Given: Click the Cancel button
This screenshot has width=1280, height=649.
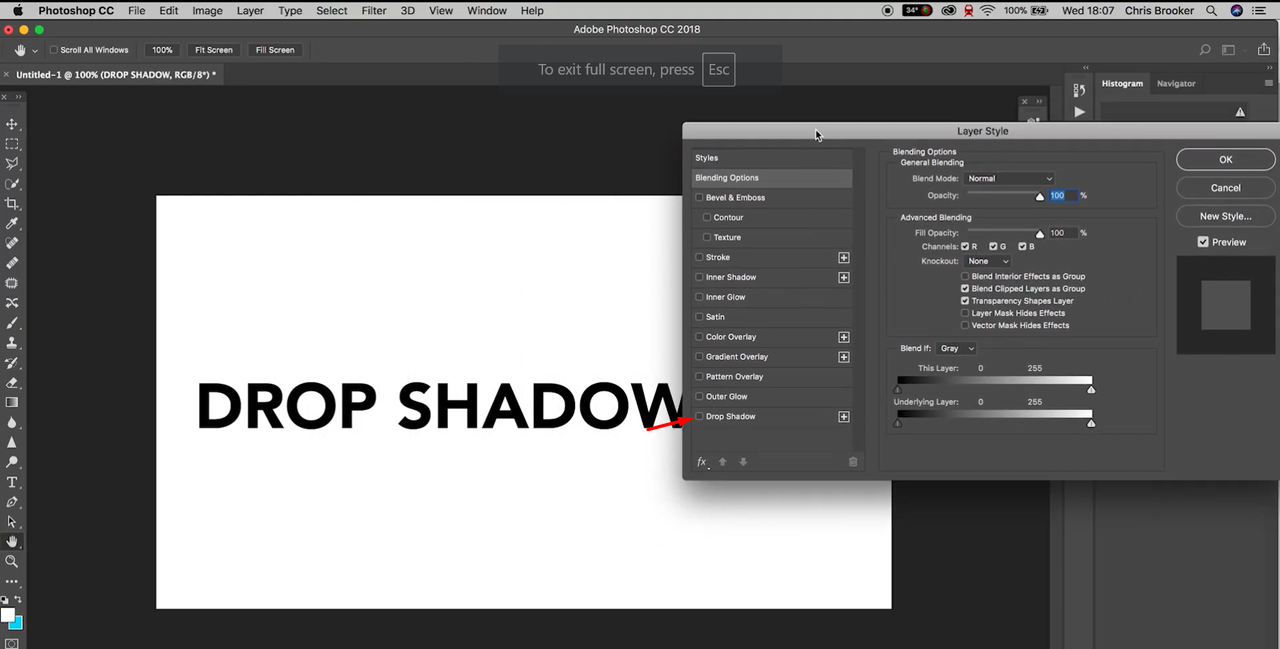Looking at the screenshot, I should (1225, 187).
